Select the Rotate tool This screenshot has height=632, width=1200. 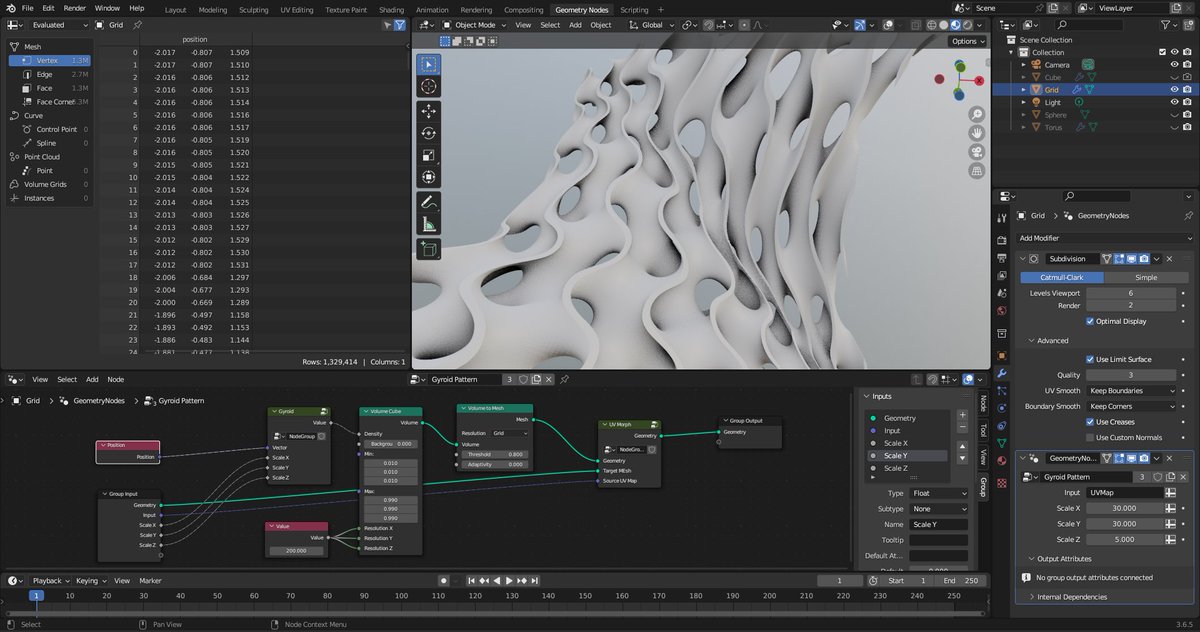pyautogui.click(x=428, y=131)
